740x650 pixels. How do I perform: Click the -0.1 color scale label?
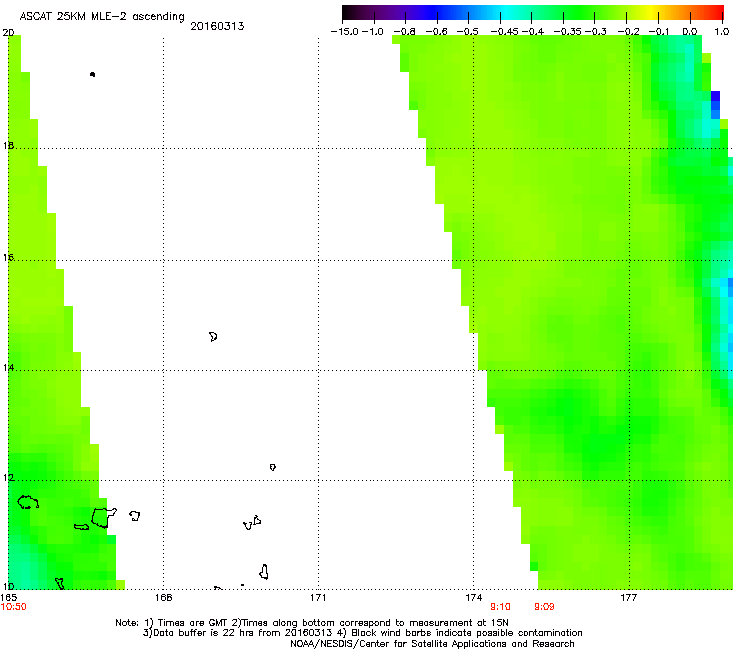(x=659, y=32)
